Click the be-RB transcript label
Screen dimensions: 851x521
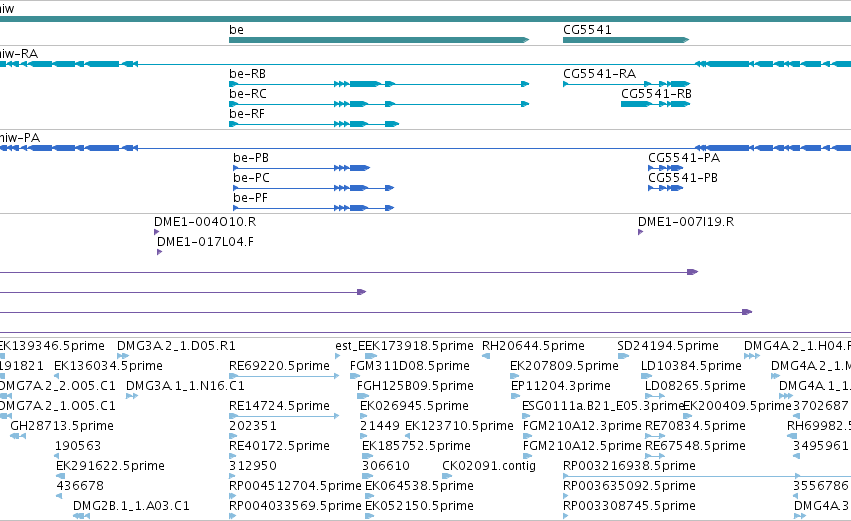coord(247,74)
